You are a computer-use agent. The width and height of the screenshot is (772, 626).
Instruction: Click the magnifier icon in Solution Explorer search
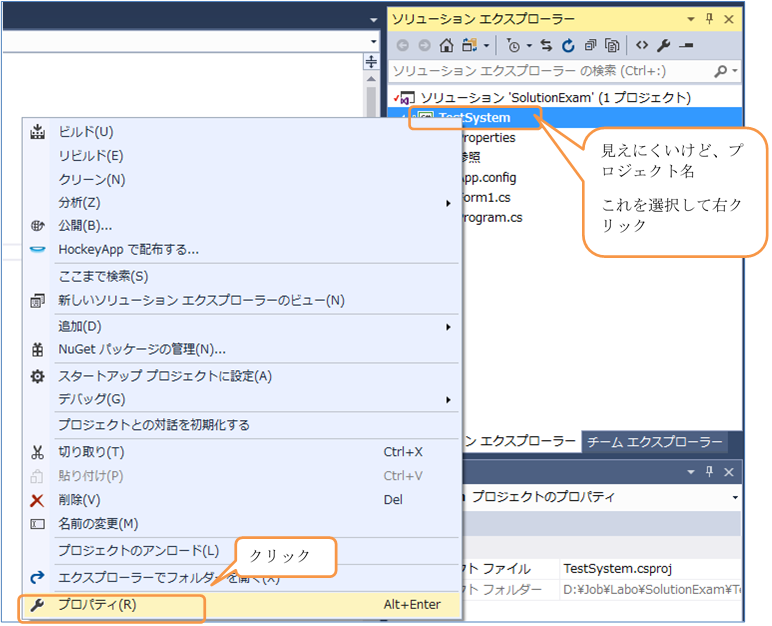click(x=720, y=72)
